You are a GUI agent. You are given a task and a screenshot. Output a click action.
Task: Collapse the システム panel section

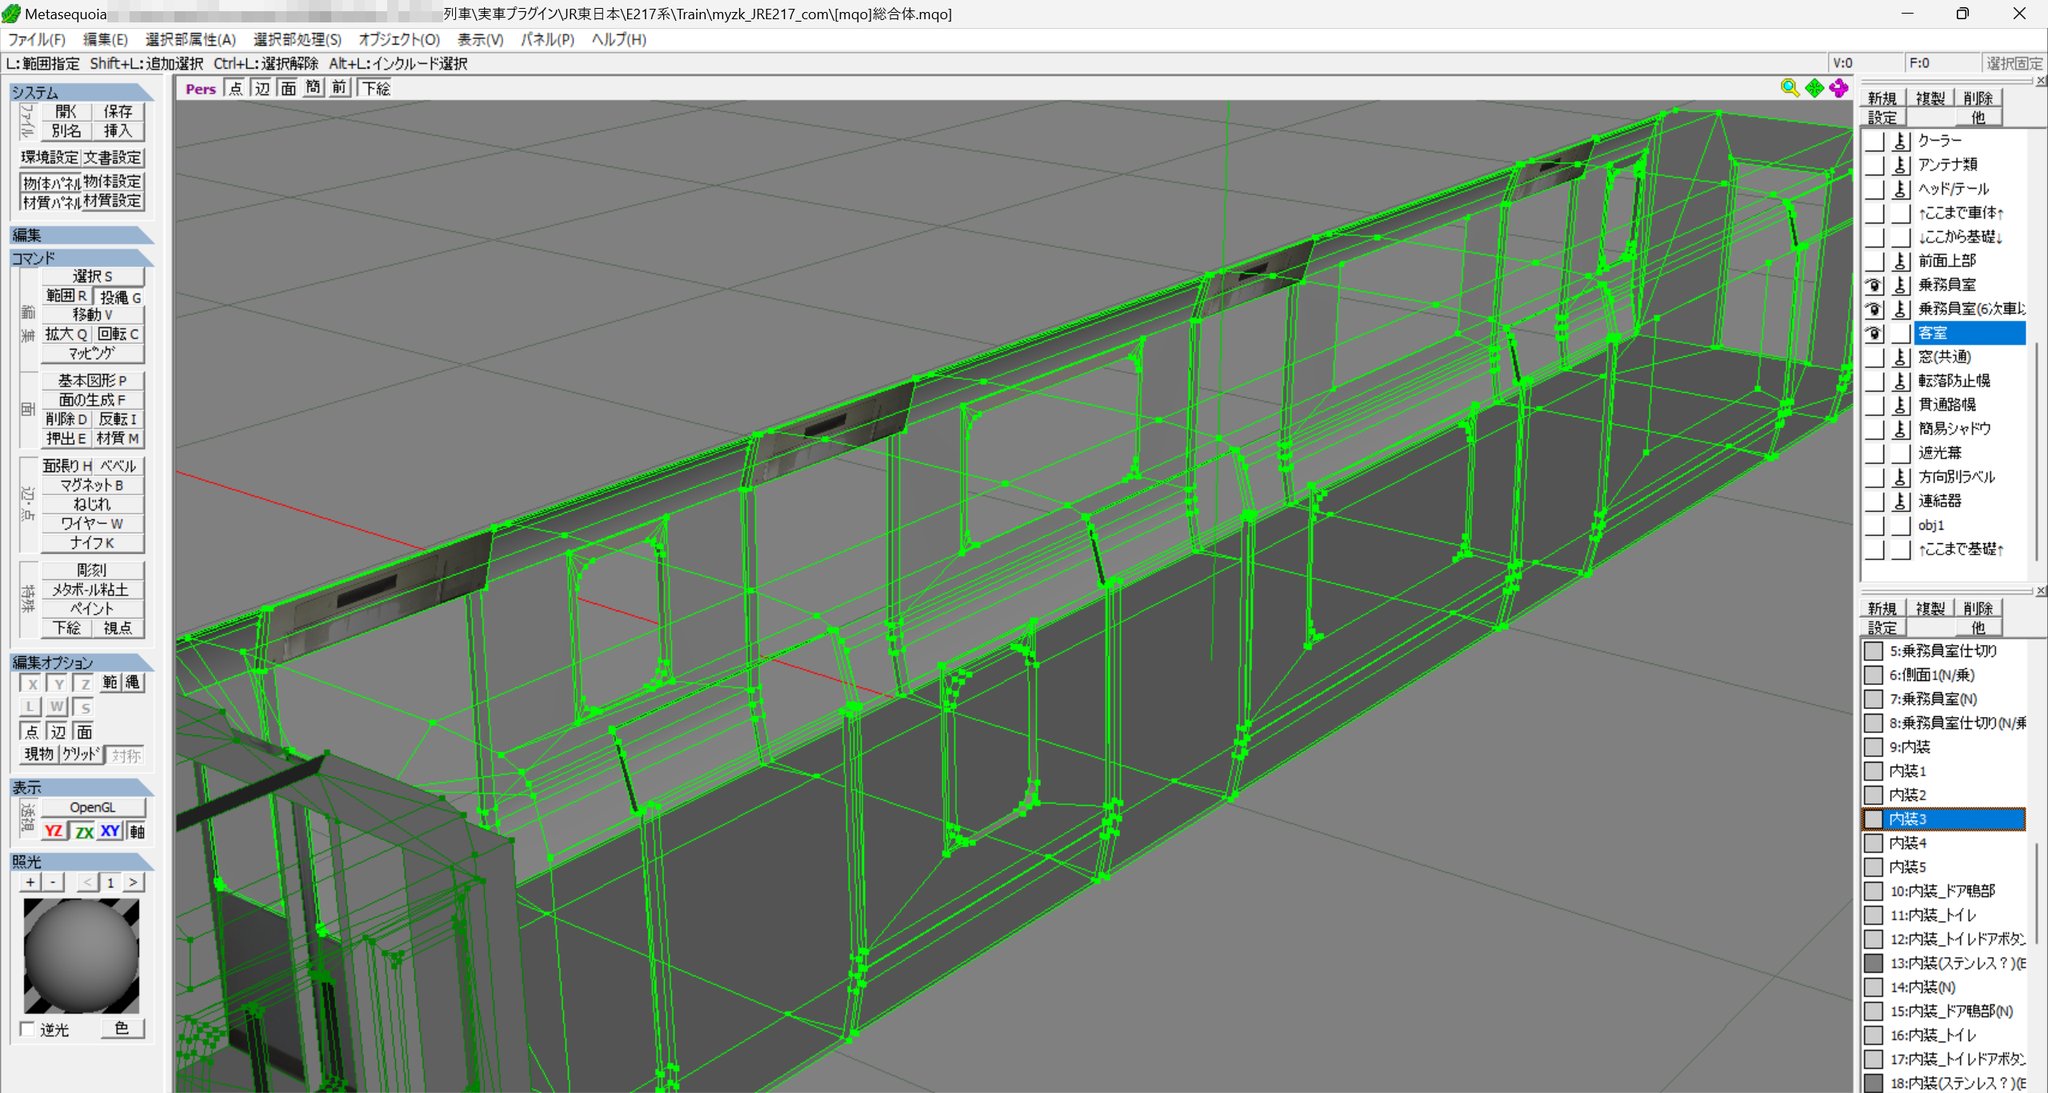81,92
